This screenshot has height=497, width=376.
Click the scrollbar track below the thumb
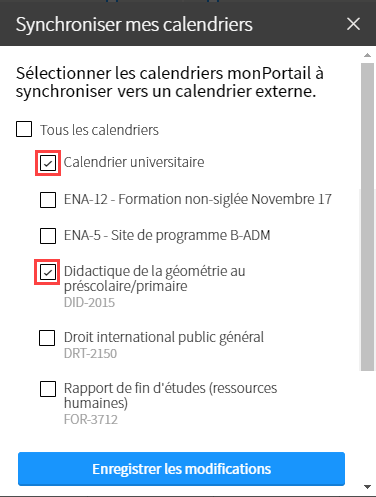367,427
